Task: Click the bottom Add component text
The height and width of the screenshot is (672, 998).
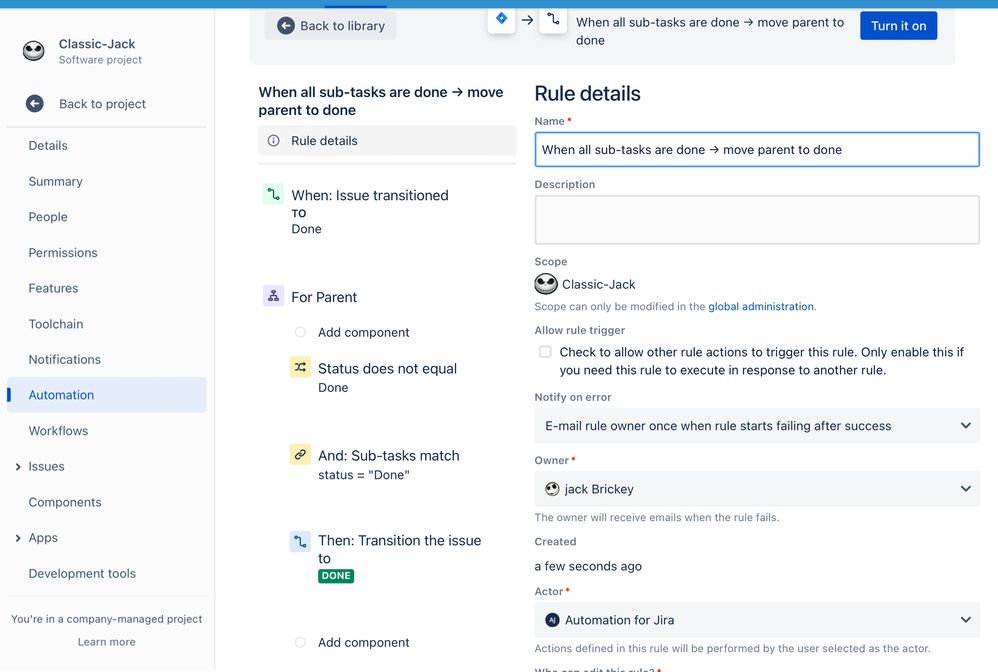Action: (363, 642)
